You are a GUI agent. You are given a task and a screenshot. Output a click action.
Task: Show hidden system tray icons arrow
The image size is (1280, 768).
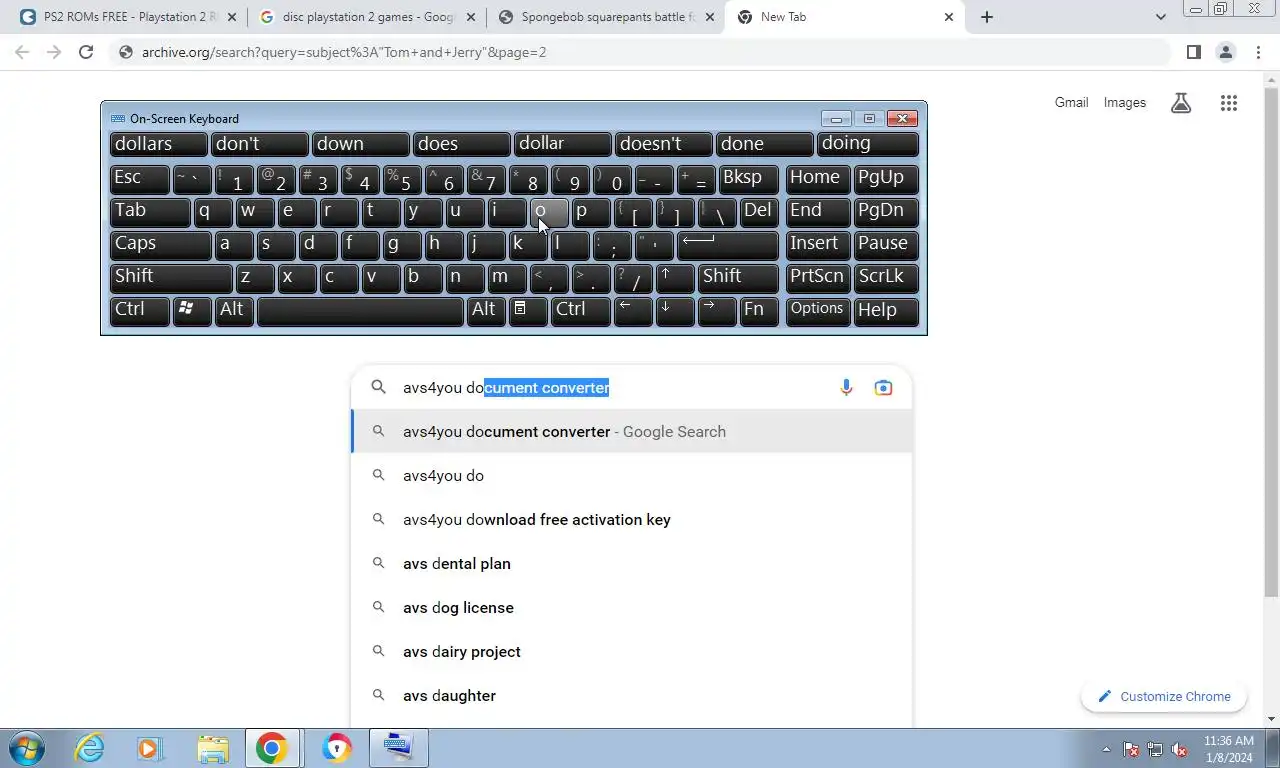coord(1106,749)
